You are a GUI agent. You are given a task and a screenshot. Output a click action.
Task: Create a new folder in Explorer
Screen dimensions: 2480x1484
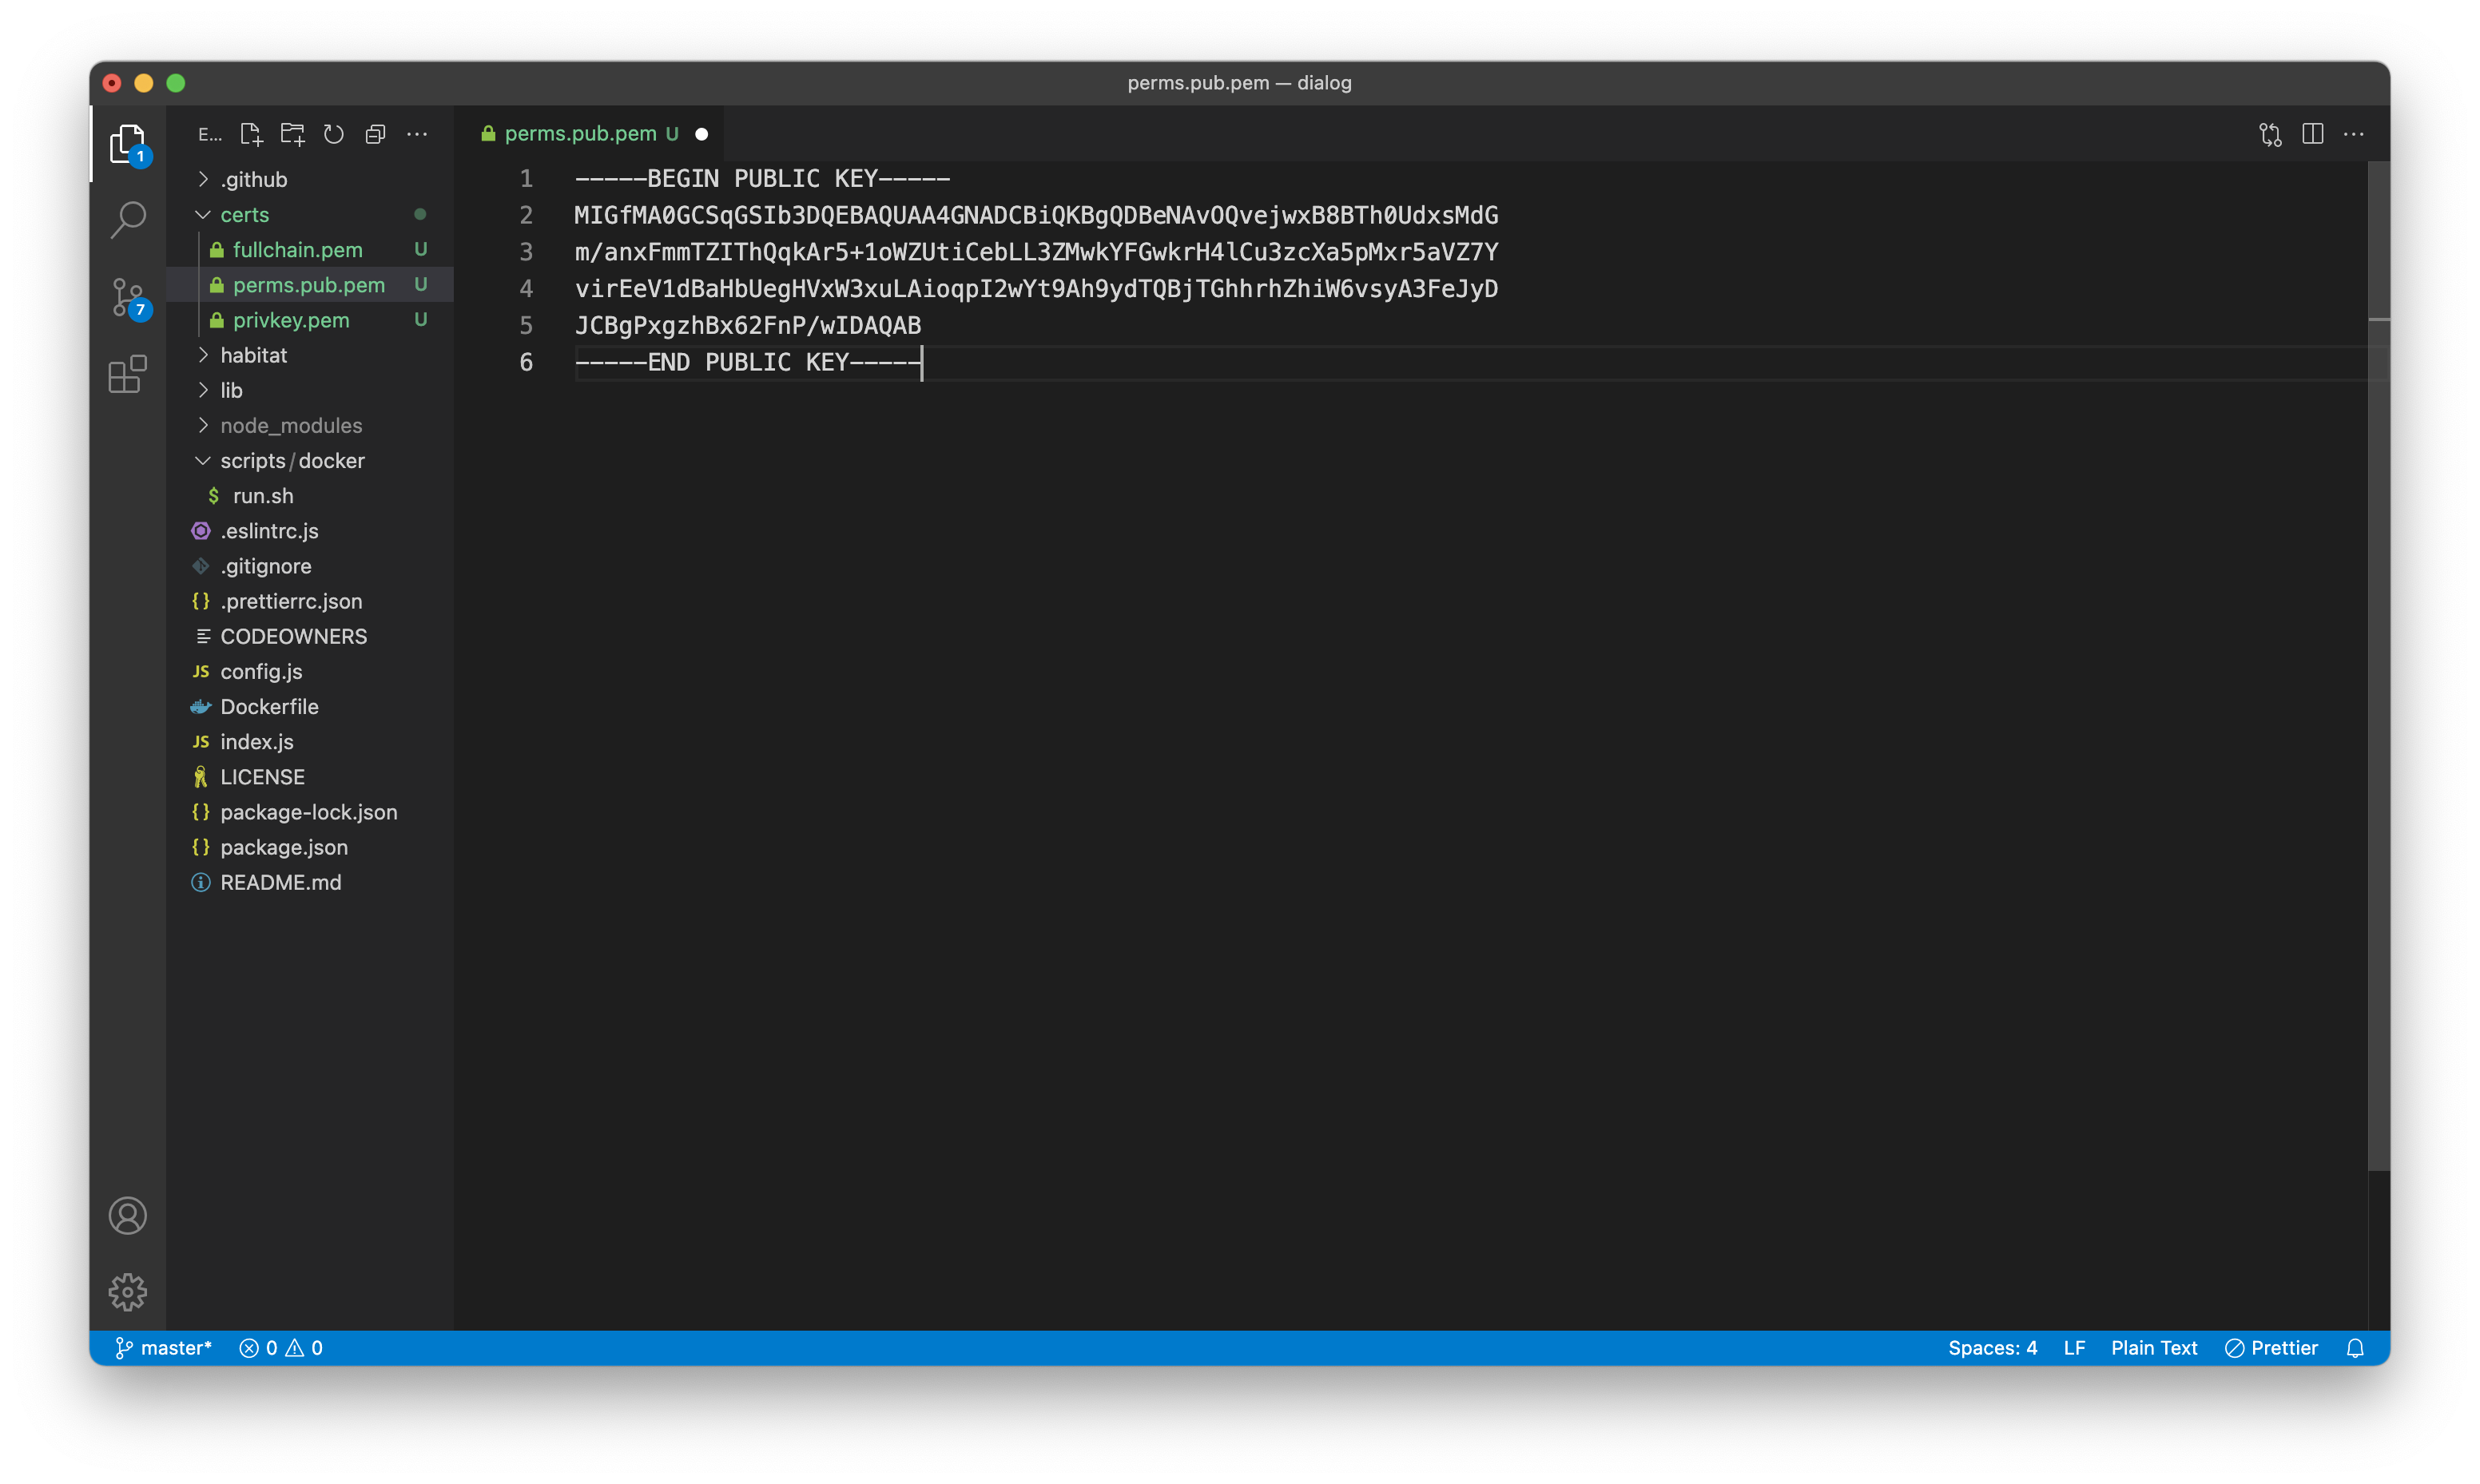click(x=293, y=134)
